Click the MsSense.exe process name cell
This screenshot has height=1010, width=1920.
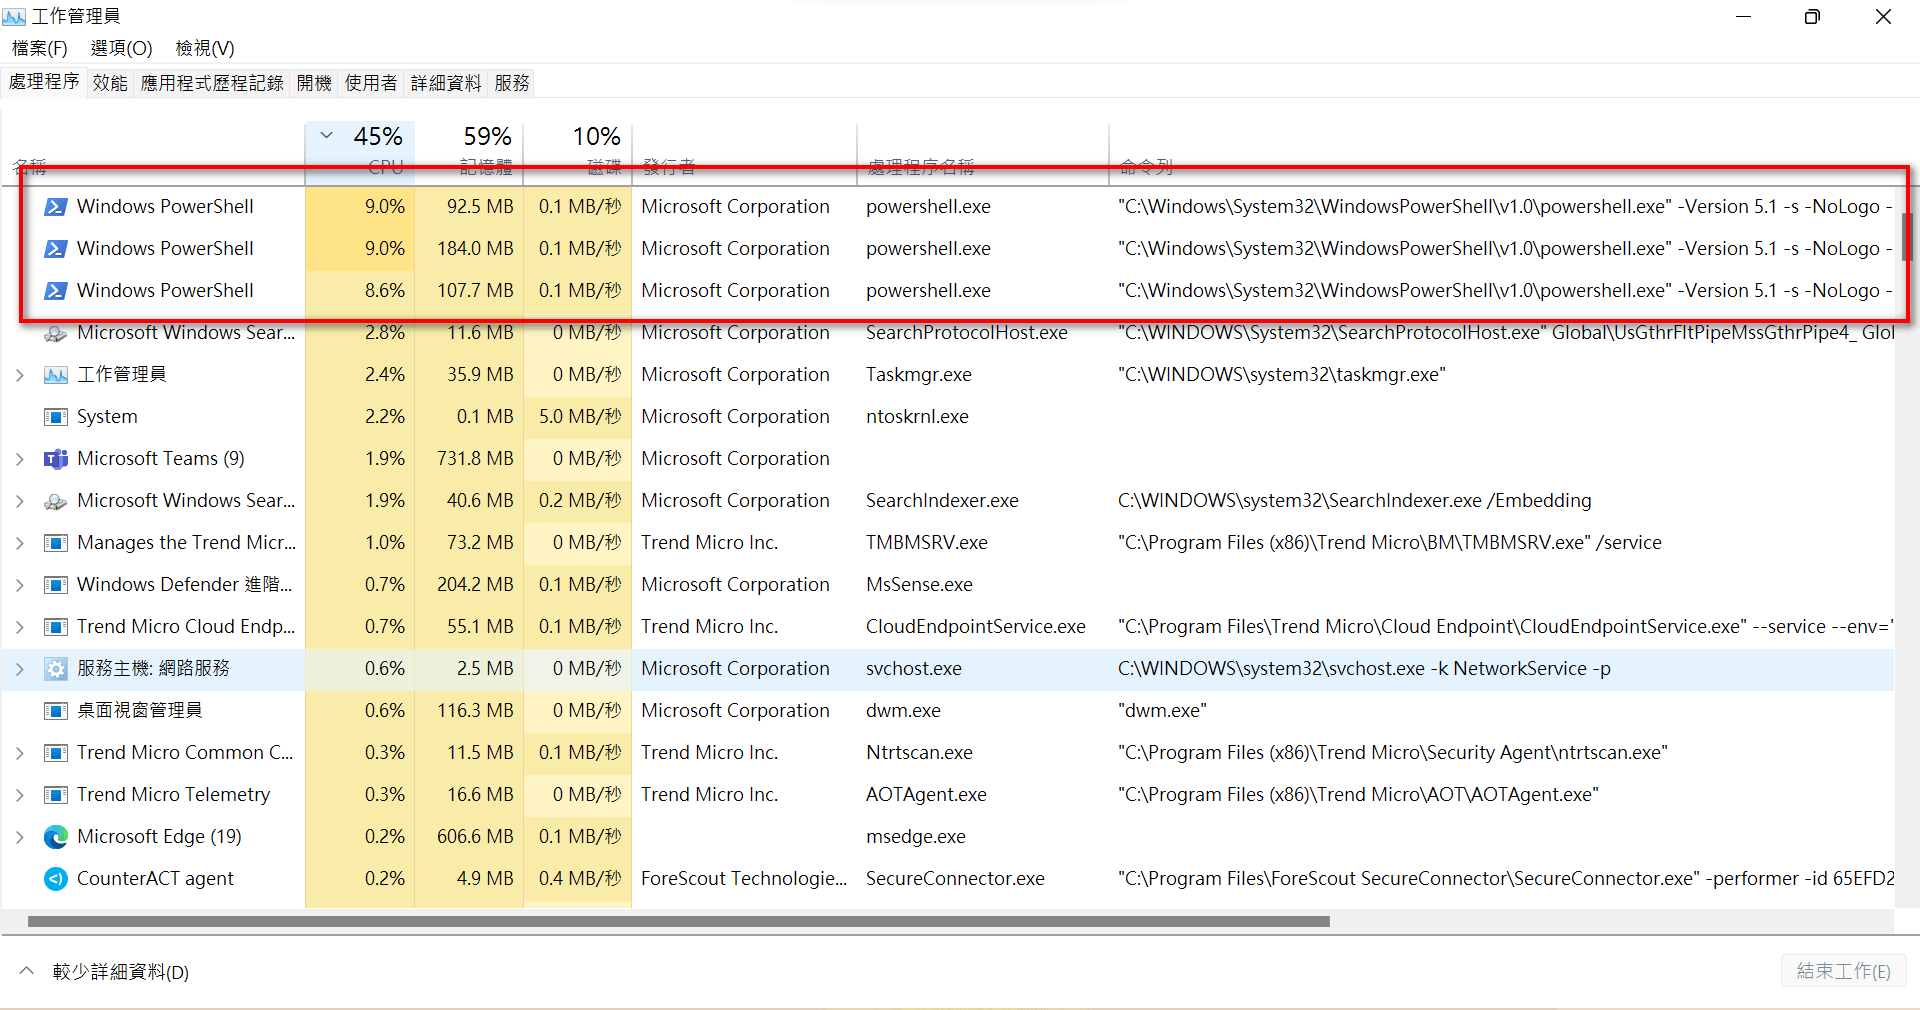[x=919, y=585]
